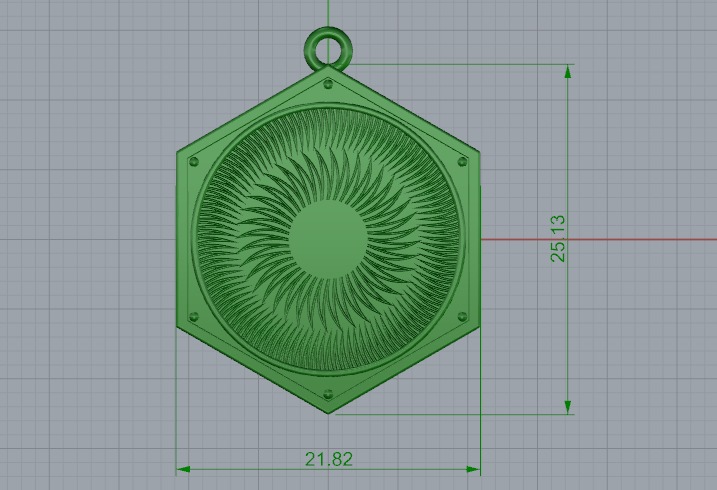Select the 25.13 height dimension text
The width and height of the screenshot is (717, 490).
point(558,239)
